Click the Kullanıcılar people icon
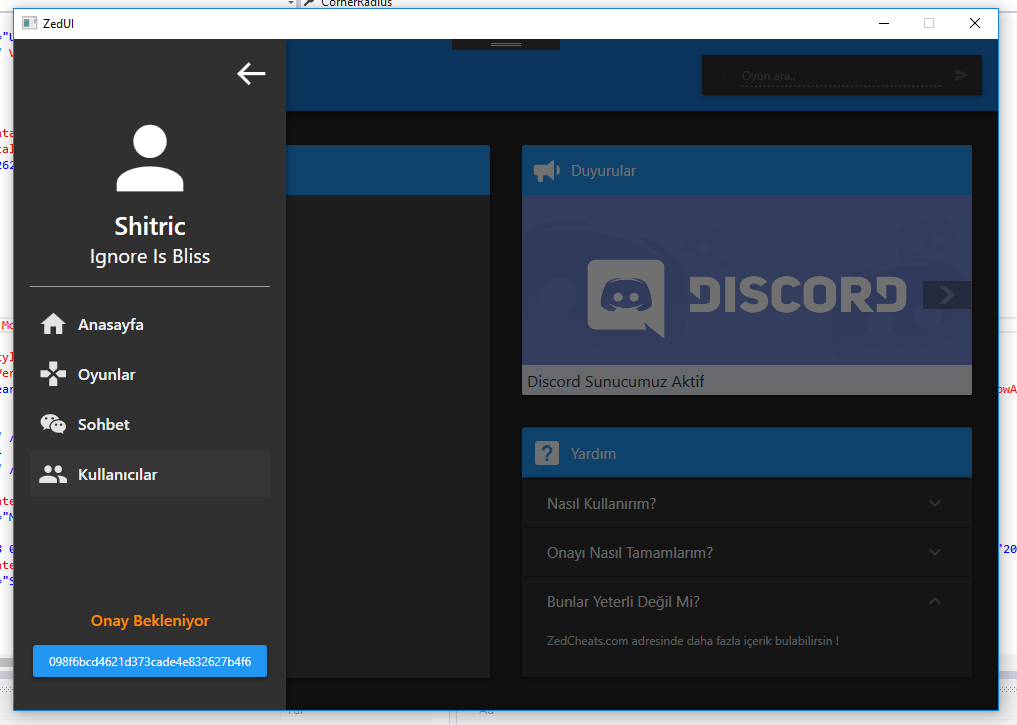1017x725 pixels. click(53, 474)
